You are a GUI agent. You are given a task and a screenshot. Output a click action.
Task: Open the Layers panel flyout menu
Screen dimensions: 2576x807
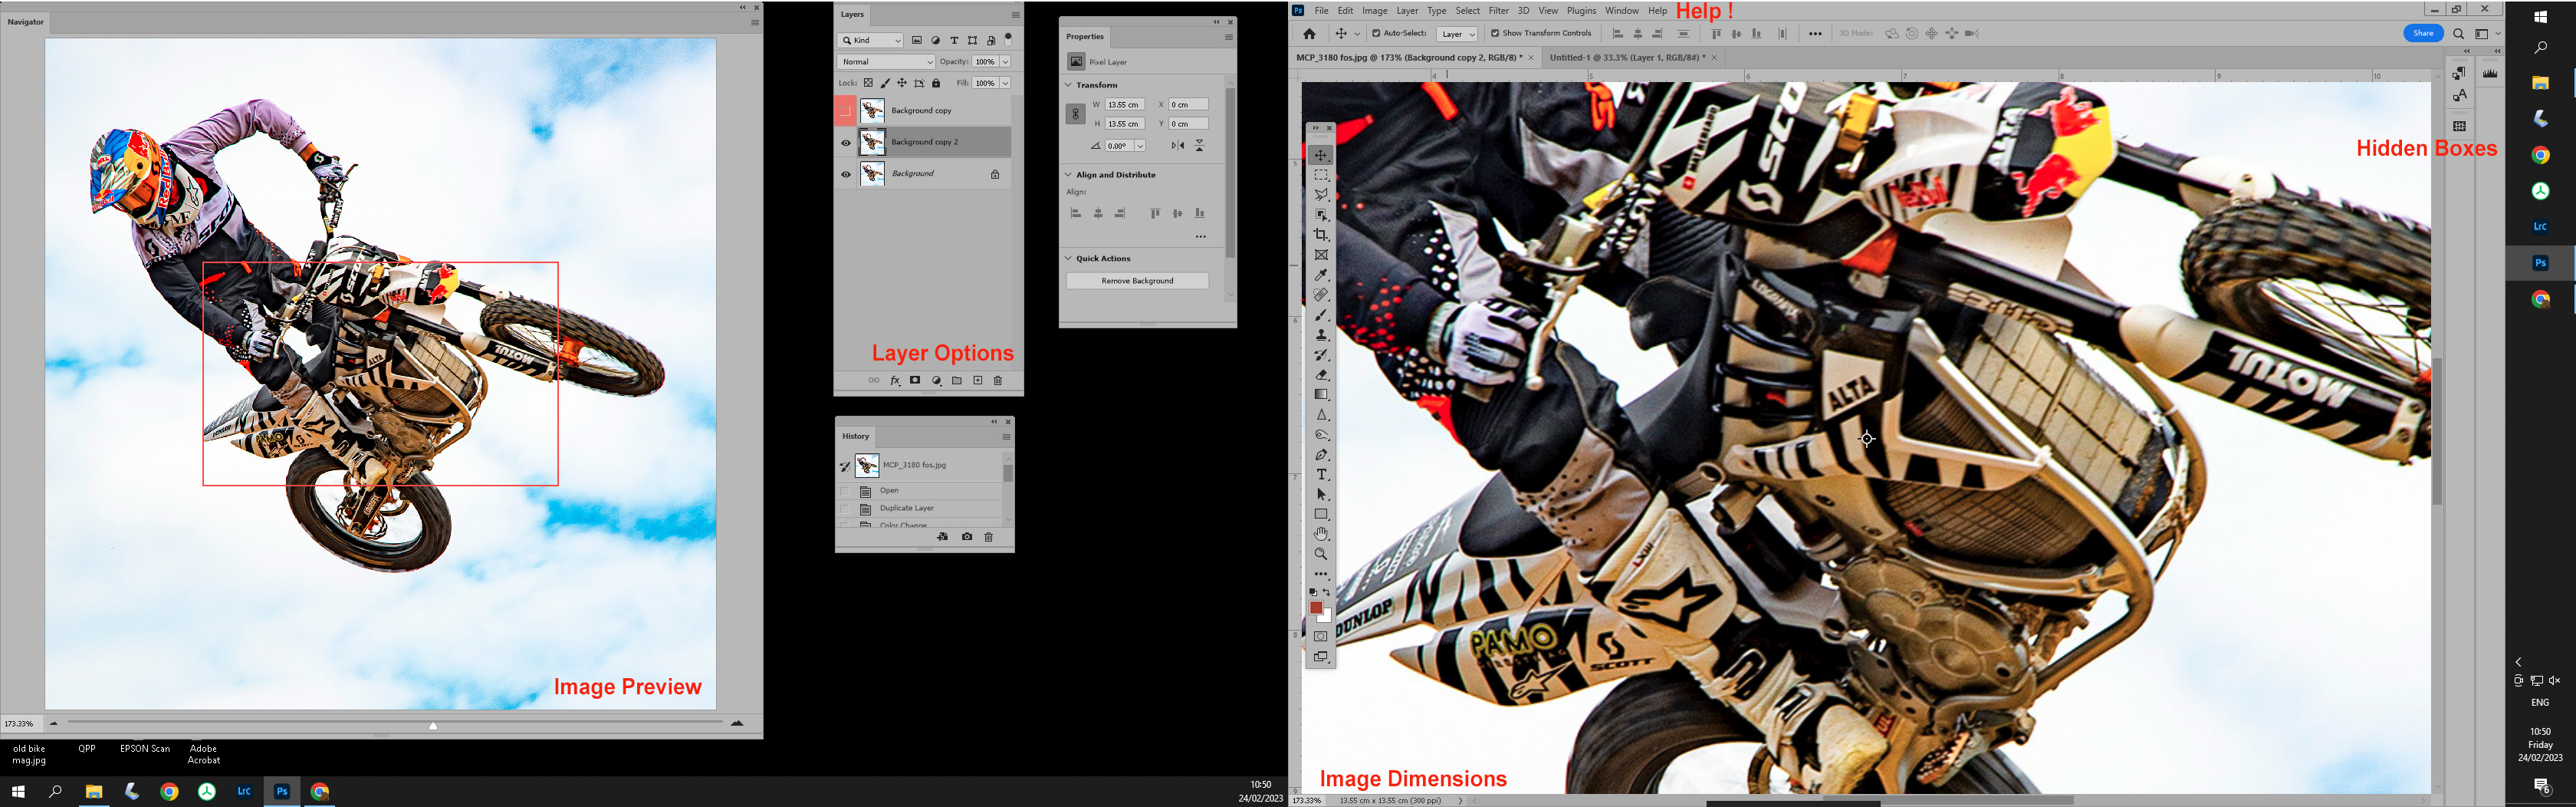(1015, 15)
